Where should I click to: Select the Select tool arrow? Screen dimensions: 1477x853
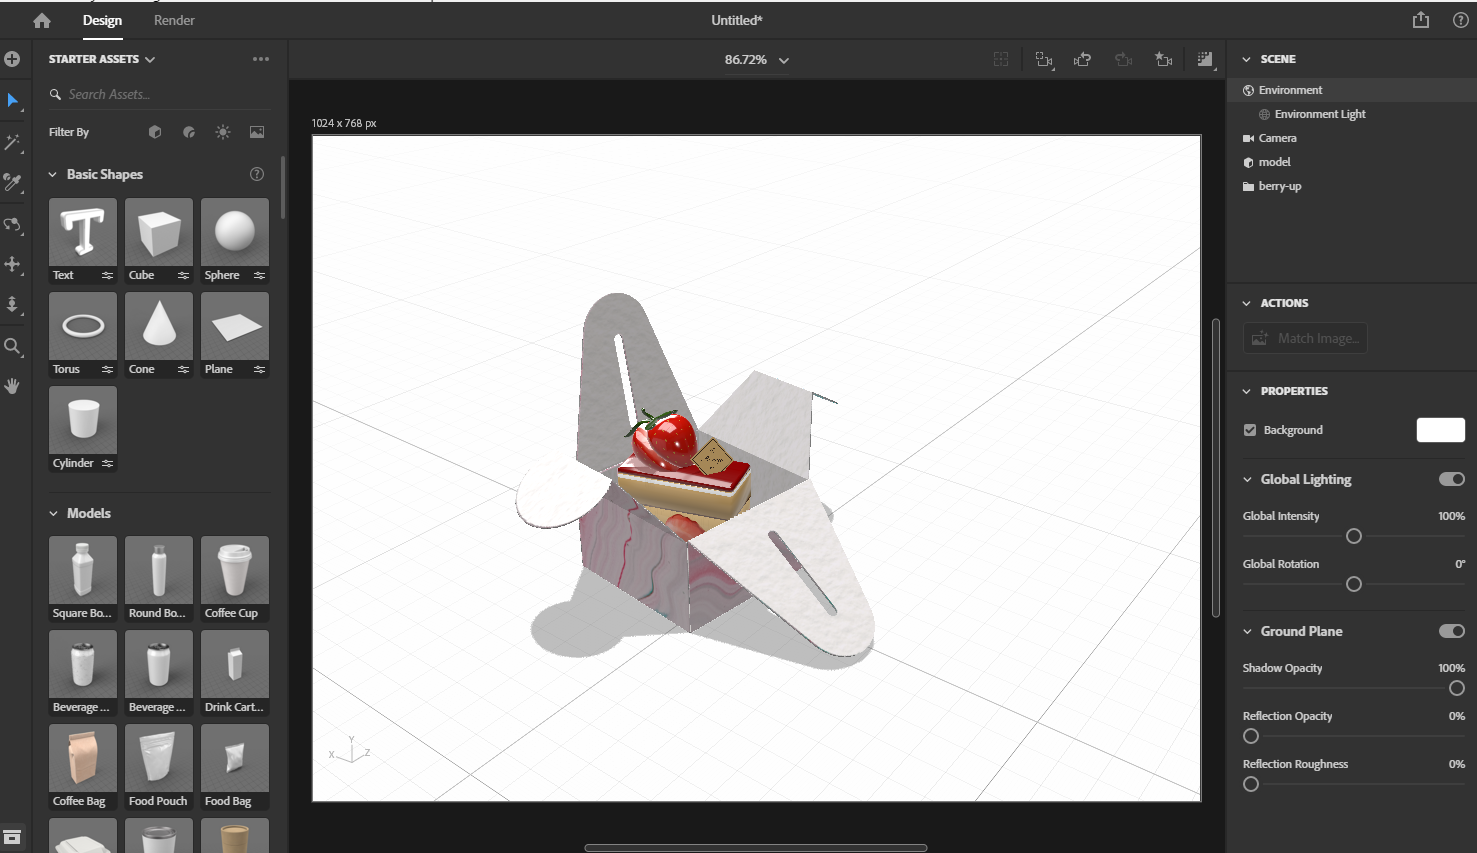(x=13, y=100)
